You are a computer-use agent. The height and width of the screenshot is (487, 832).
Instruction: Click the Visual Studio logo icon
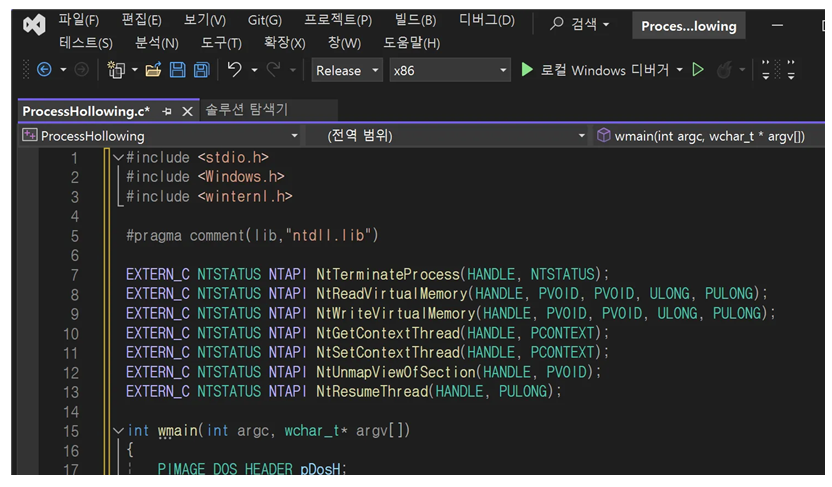coord(35,25)
